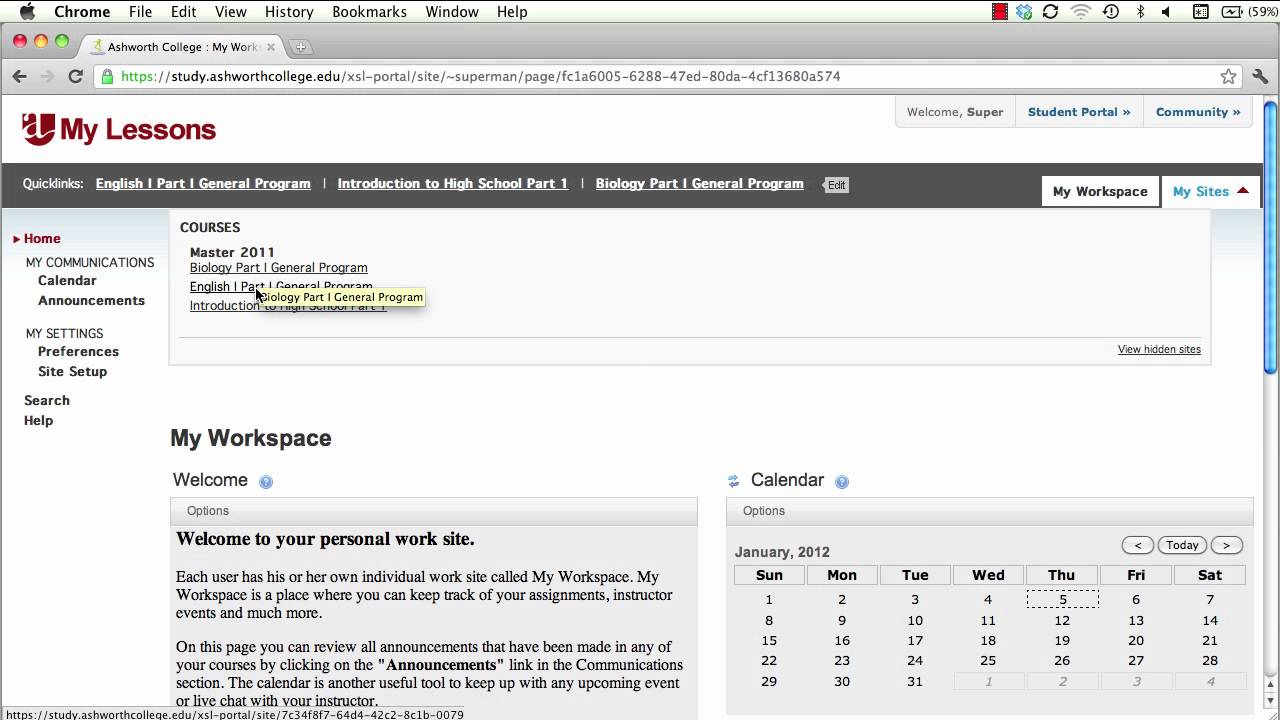
Task: Click the volume icon in menu bar
Action: tap(1167, 12)
